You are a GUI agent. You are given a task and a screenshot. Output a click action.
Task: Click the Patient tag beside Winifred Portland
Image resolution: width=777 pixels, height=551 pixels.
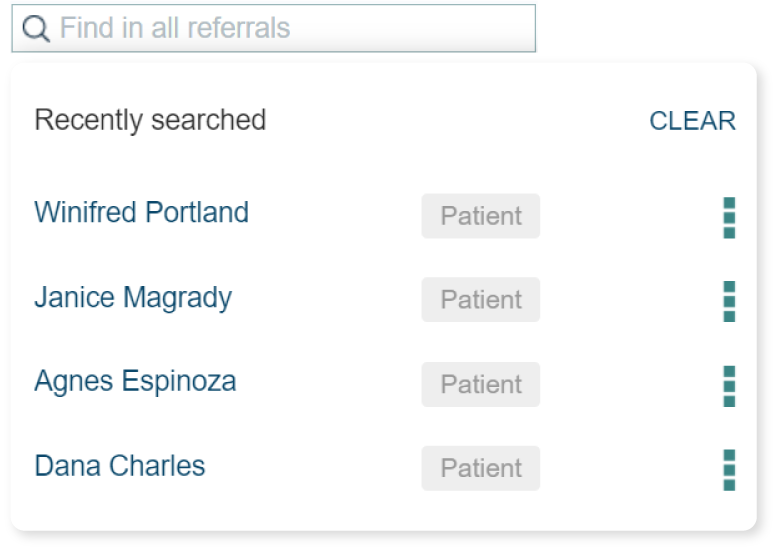481,216
